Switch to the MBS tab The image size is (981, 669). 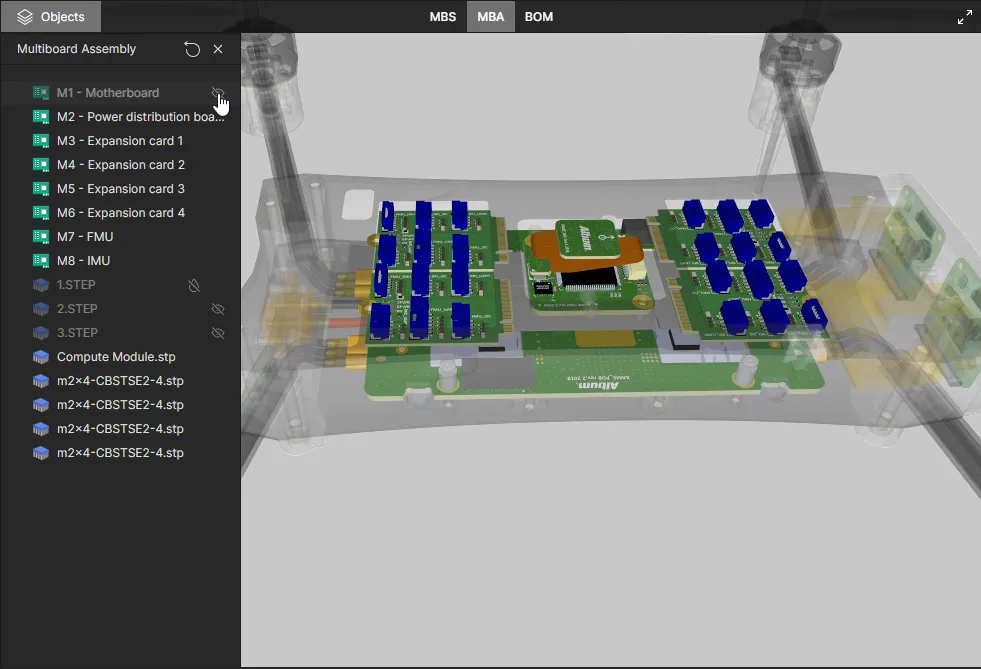[442, 17]
